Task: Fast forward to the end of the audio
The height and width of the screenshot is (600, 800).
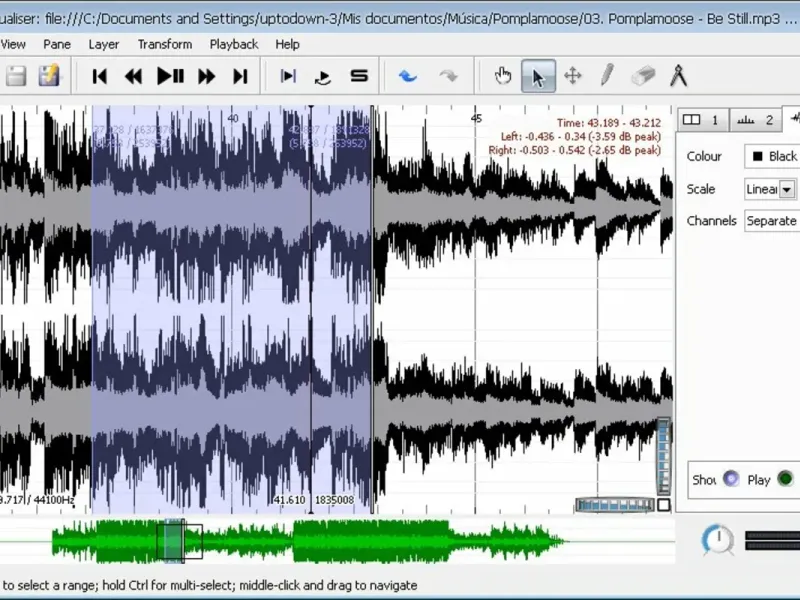Action: point(240,76)
